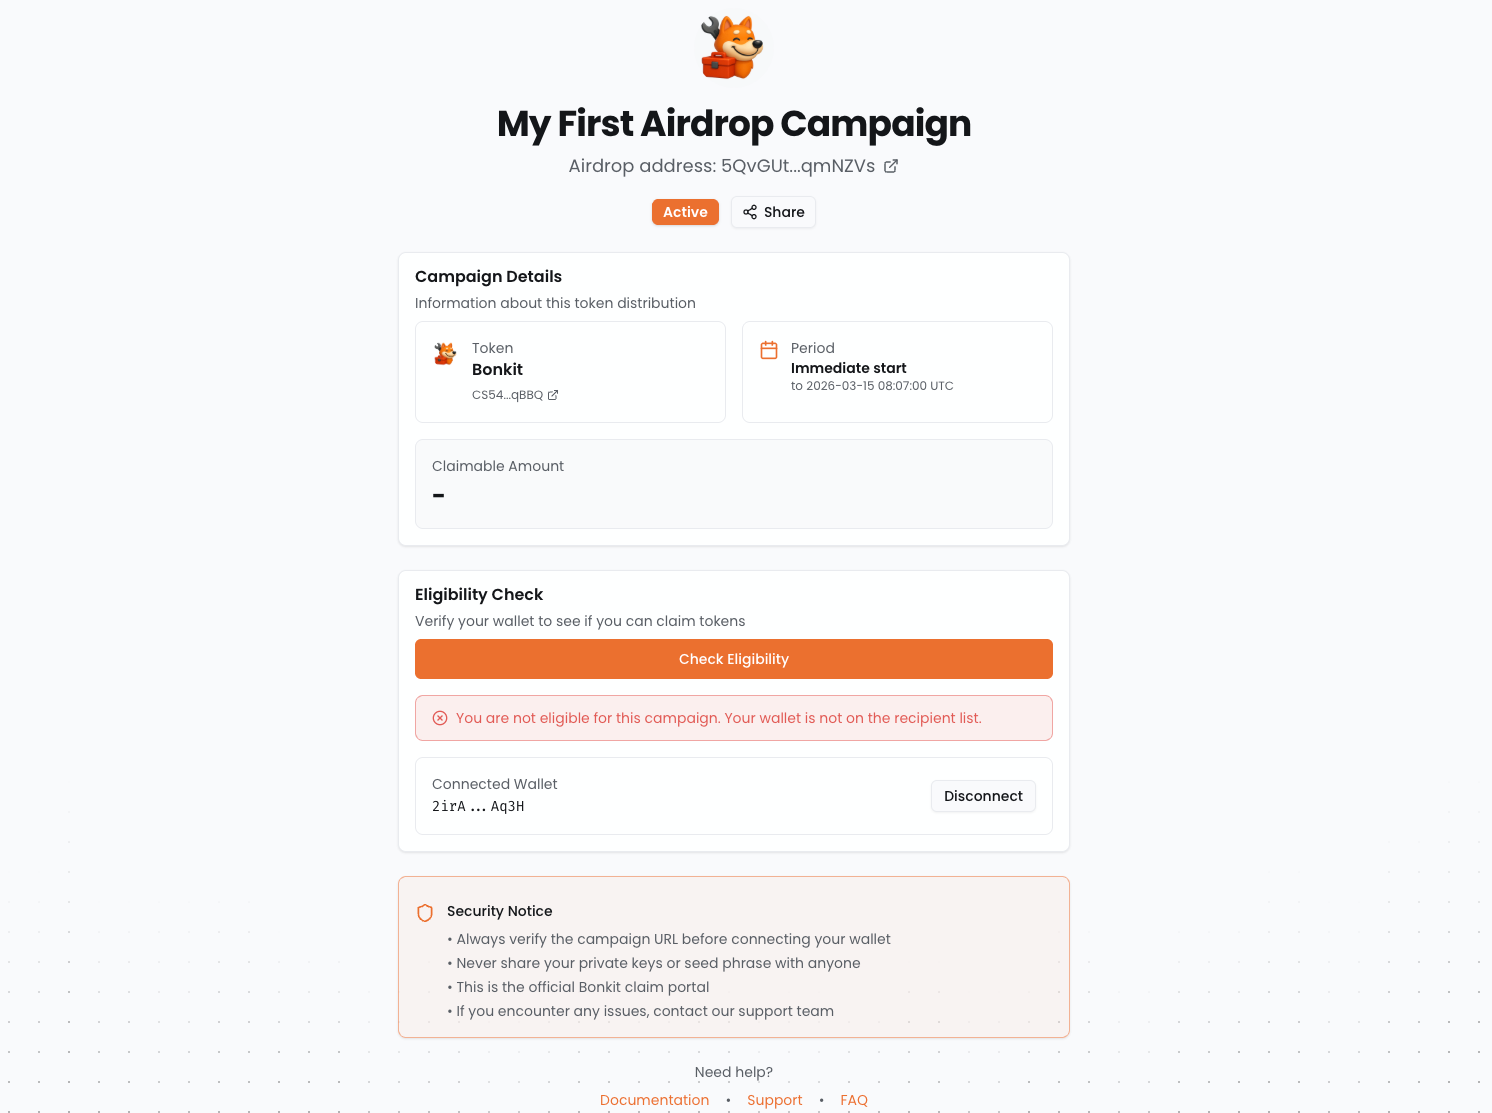Click the Claimable Amount card
Image resolution: width=1492 pixels, height=1113 pixels.
coord(733,484)
